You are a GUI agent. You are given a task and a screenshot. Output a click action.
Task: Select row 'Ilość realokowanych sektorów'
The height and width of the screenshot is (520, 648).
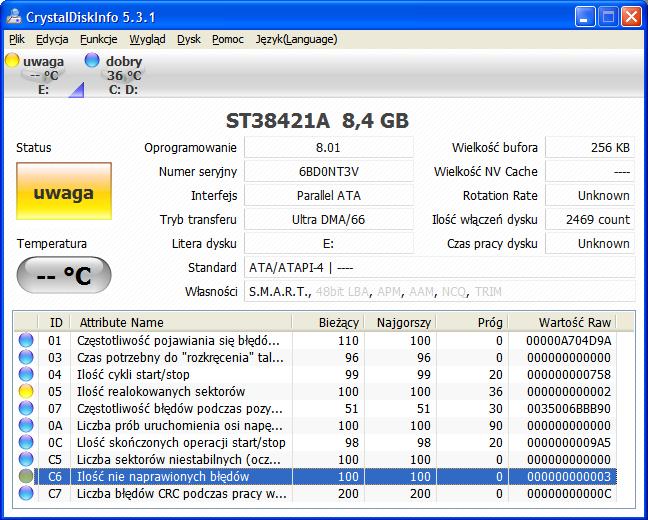[315, 391]
